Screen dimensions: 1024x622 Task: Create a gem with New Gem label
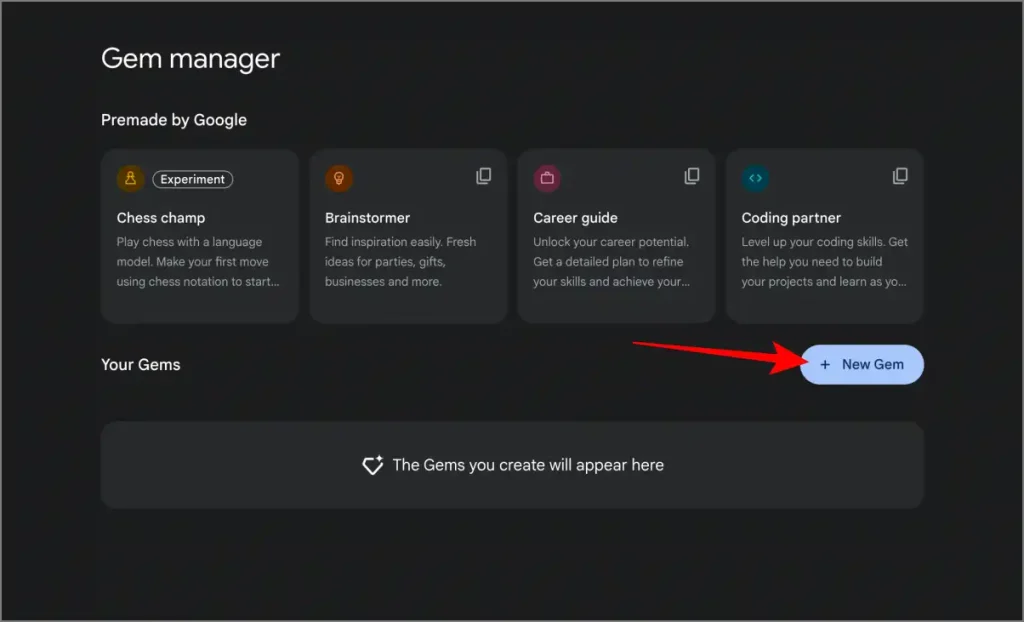(x=872, y=365)
